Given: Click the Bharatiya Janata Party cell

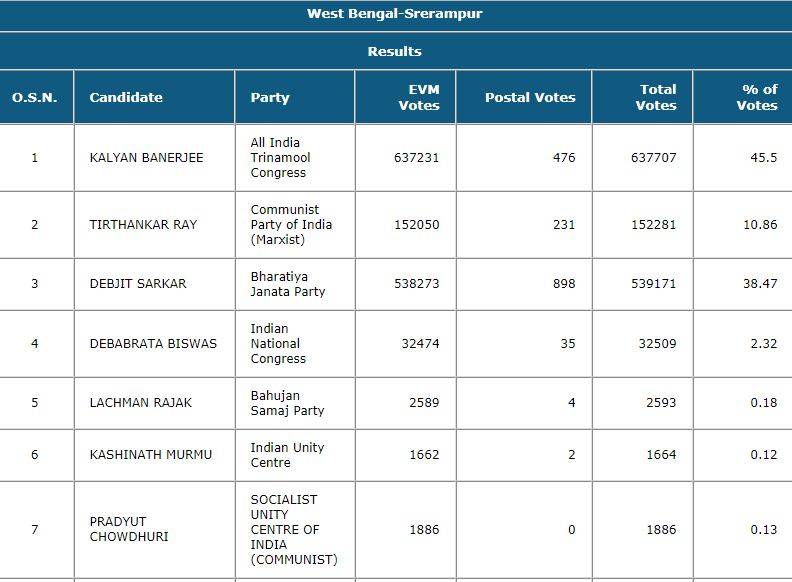Looking at the screenshot, I should (x=288, y=284).
